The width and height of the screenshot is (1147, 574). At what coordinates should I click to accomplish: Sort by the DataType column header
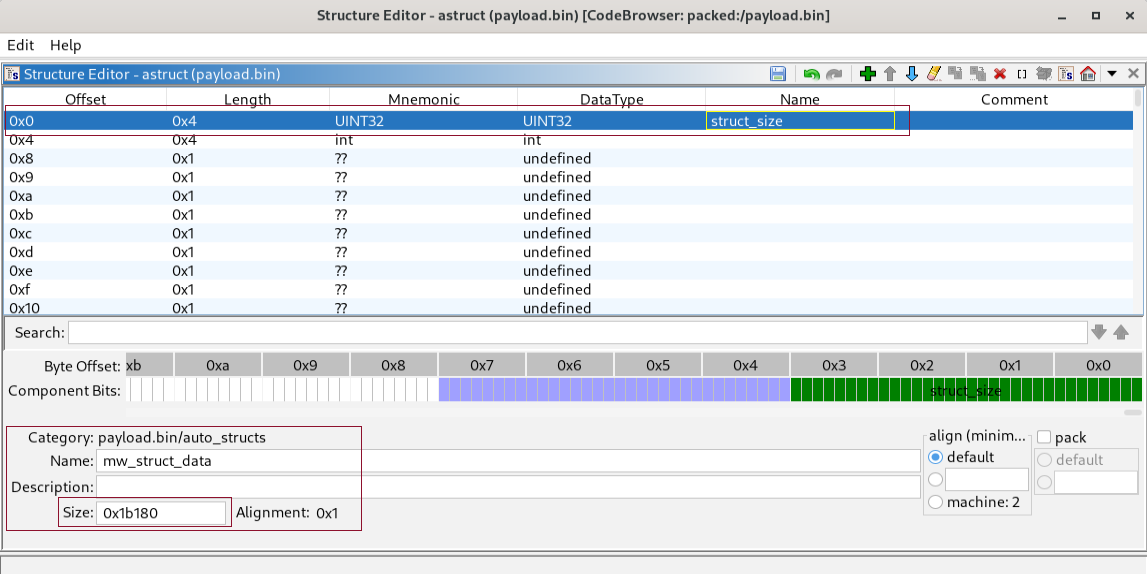pyautogui.click(x=612, y=99)
